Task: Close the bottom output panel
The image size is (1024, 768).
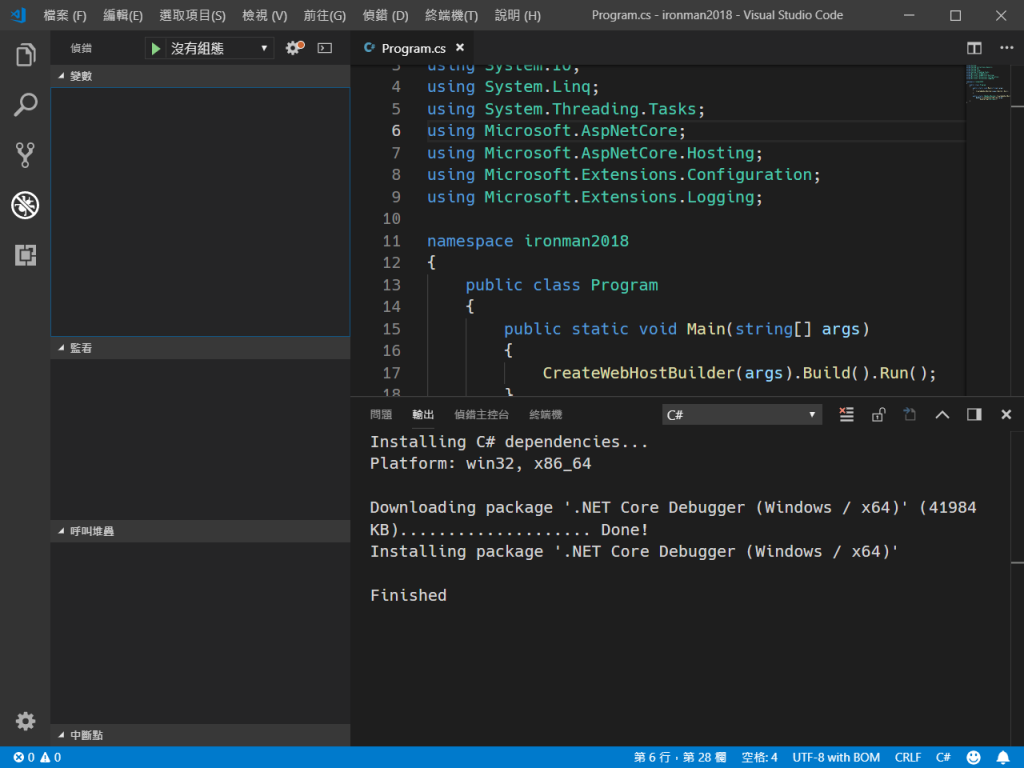Action: pos(1006,415)
